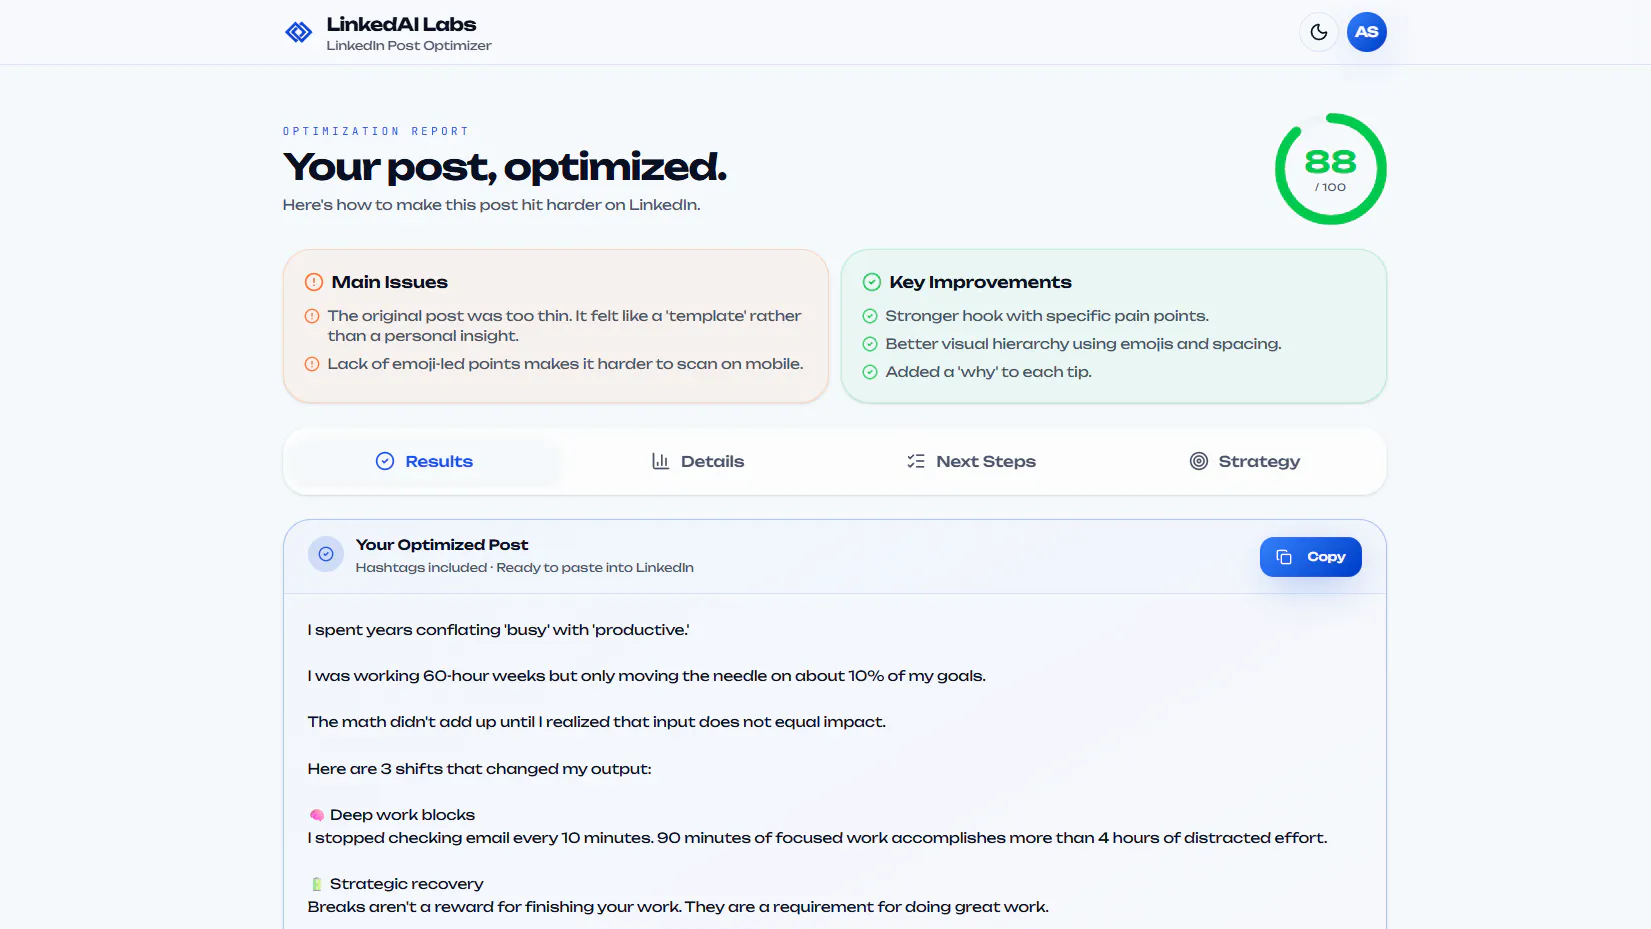Click the 'OPTIMIZATION REPORT' label
The image size is (1651, 929).
click(x=376, y=131)
